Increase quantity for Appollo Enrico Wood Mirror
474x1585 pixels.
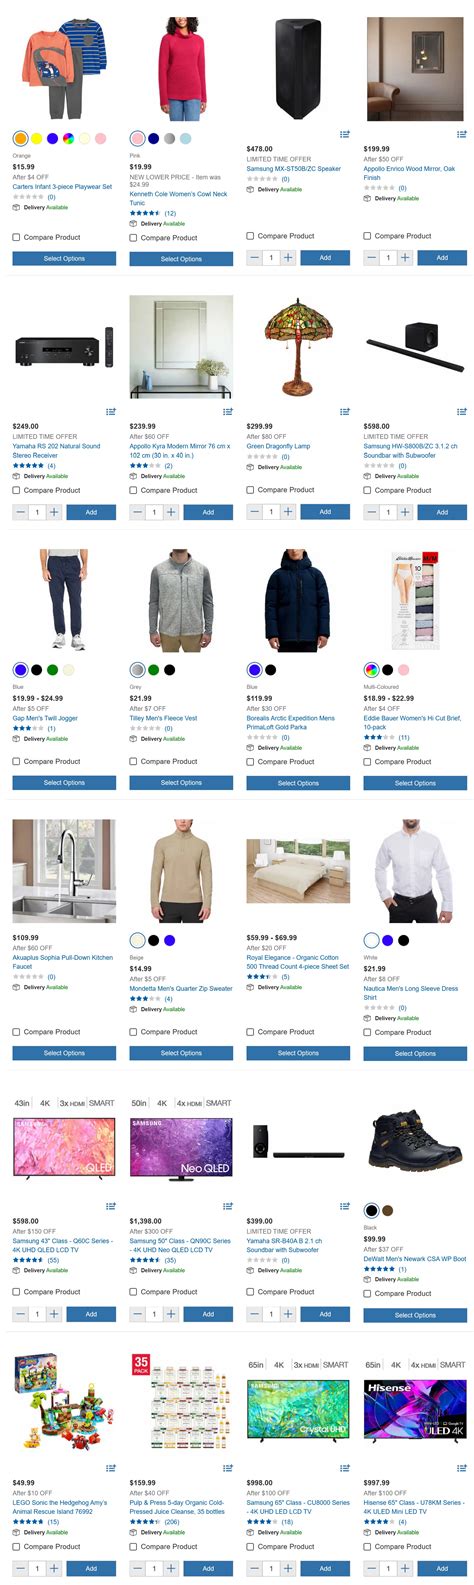click(x=405, y=257)
